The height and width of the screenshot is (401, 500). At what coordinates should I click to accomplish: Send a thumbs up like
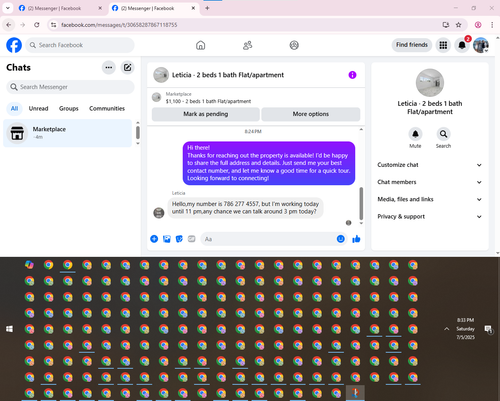[356, 239]
